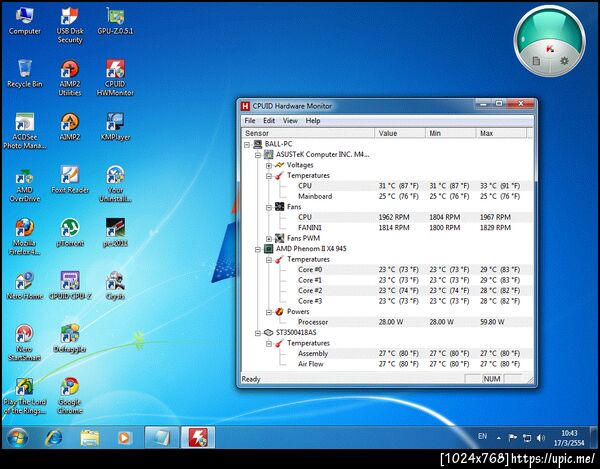600x469 pixels.
Task: Click the 59.80 W max power value
Action: coord(492,322)
